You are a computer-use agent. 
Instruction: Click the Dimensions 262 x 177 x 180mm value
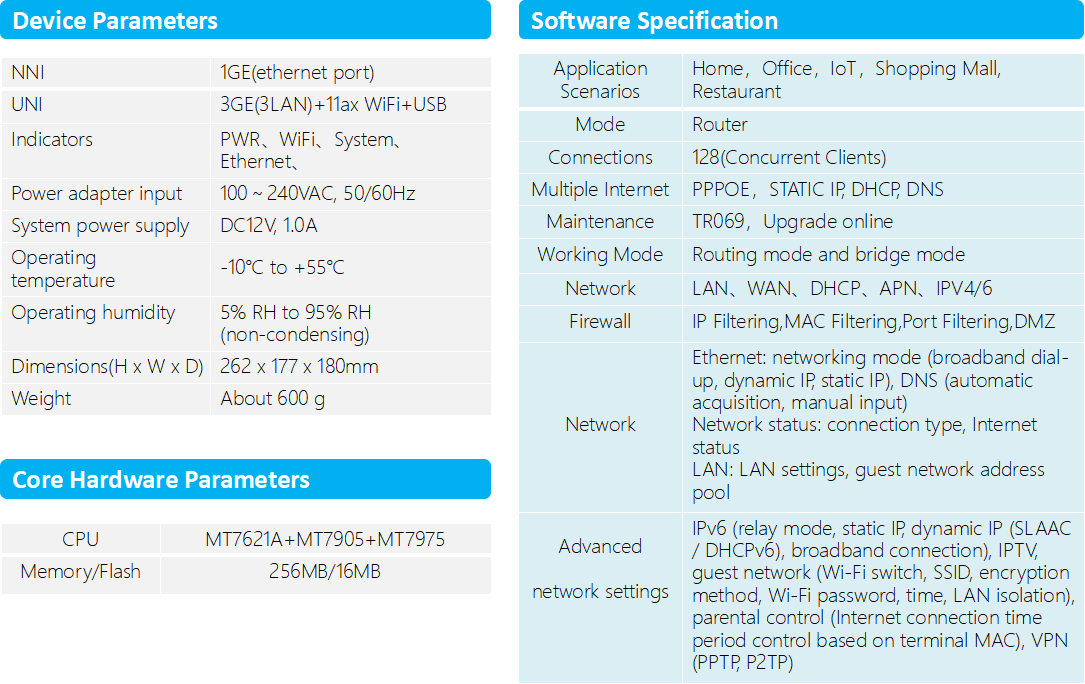299,367
